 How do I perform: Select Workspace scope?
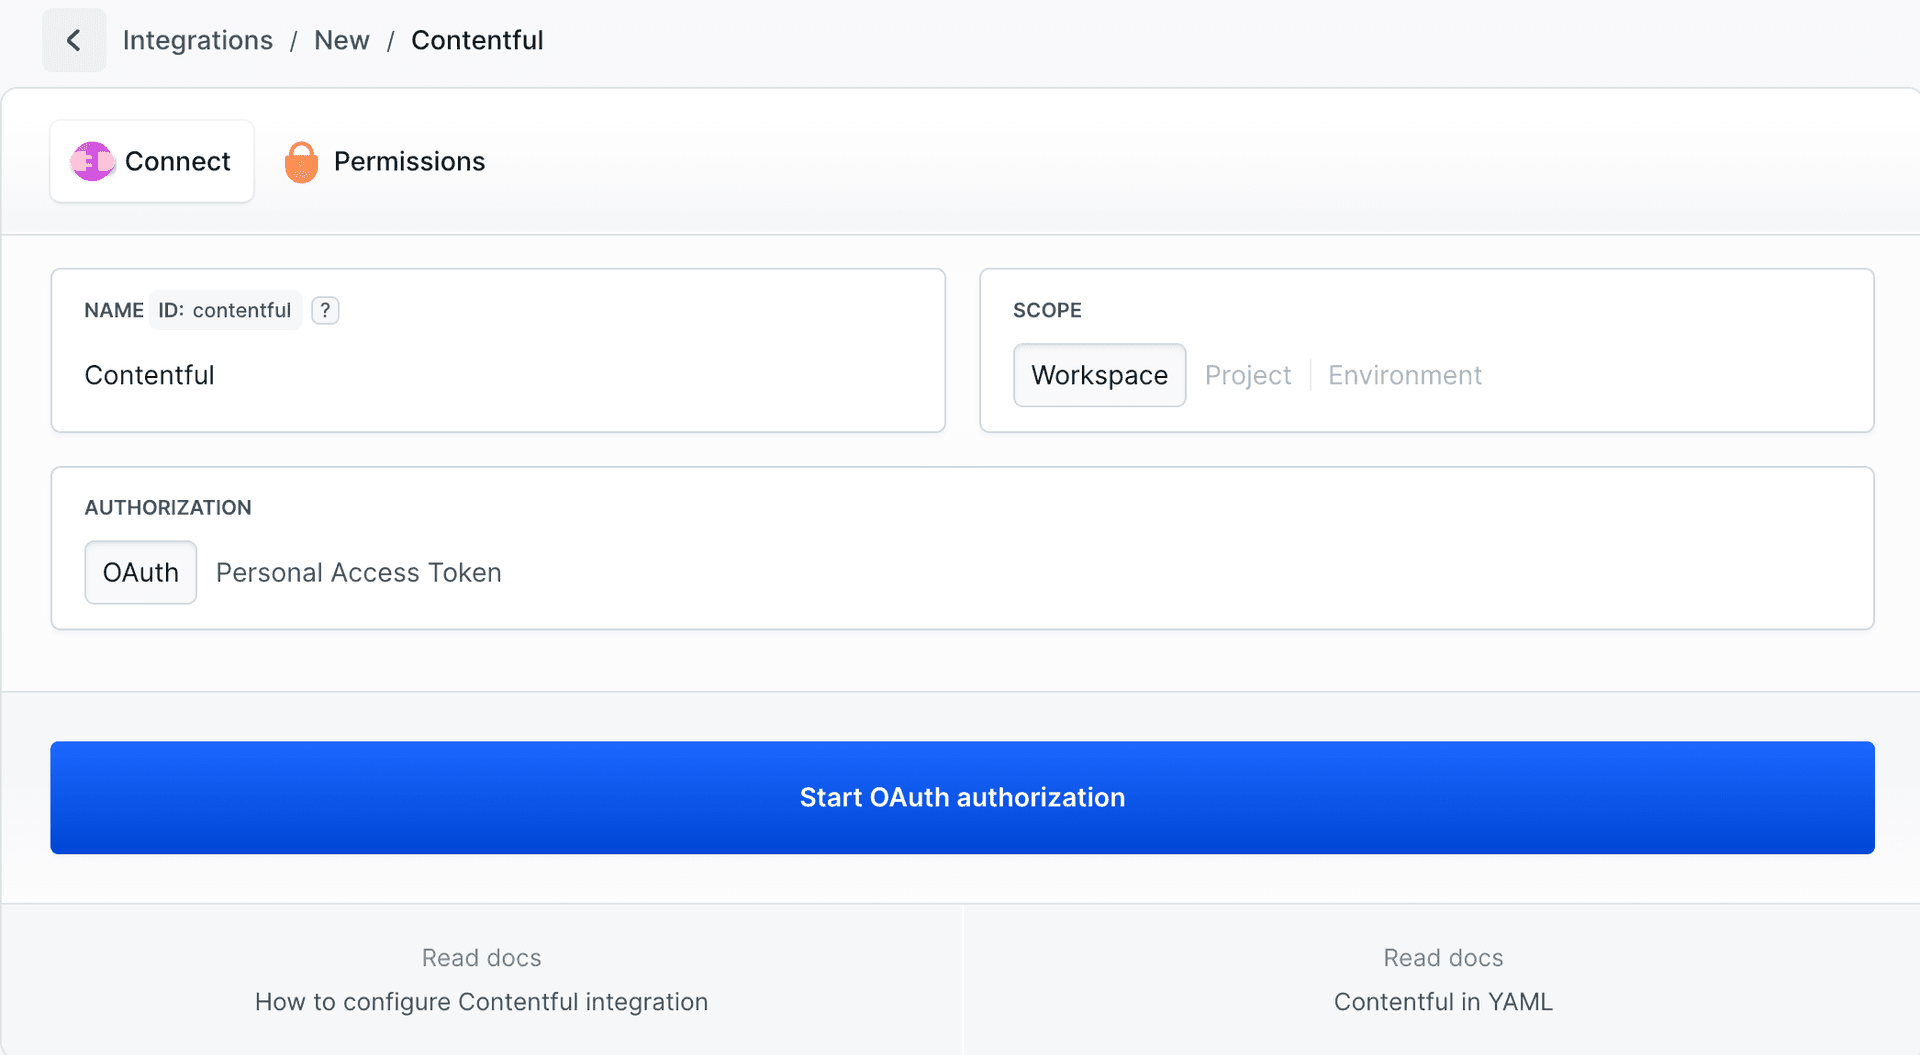(1099, 375)
